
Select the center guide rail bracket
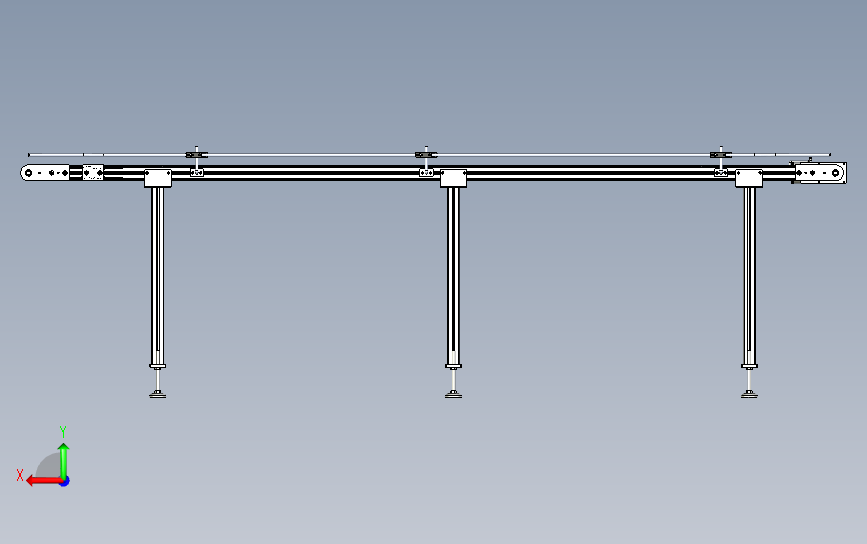(426, 162)
